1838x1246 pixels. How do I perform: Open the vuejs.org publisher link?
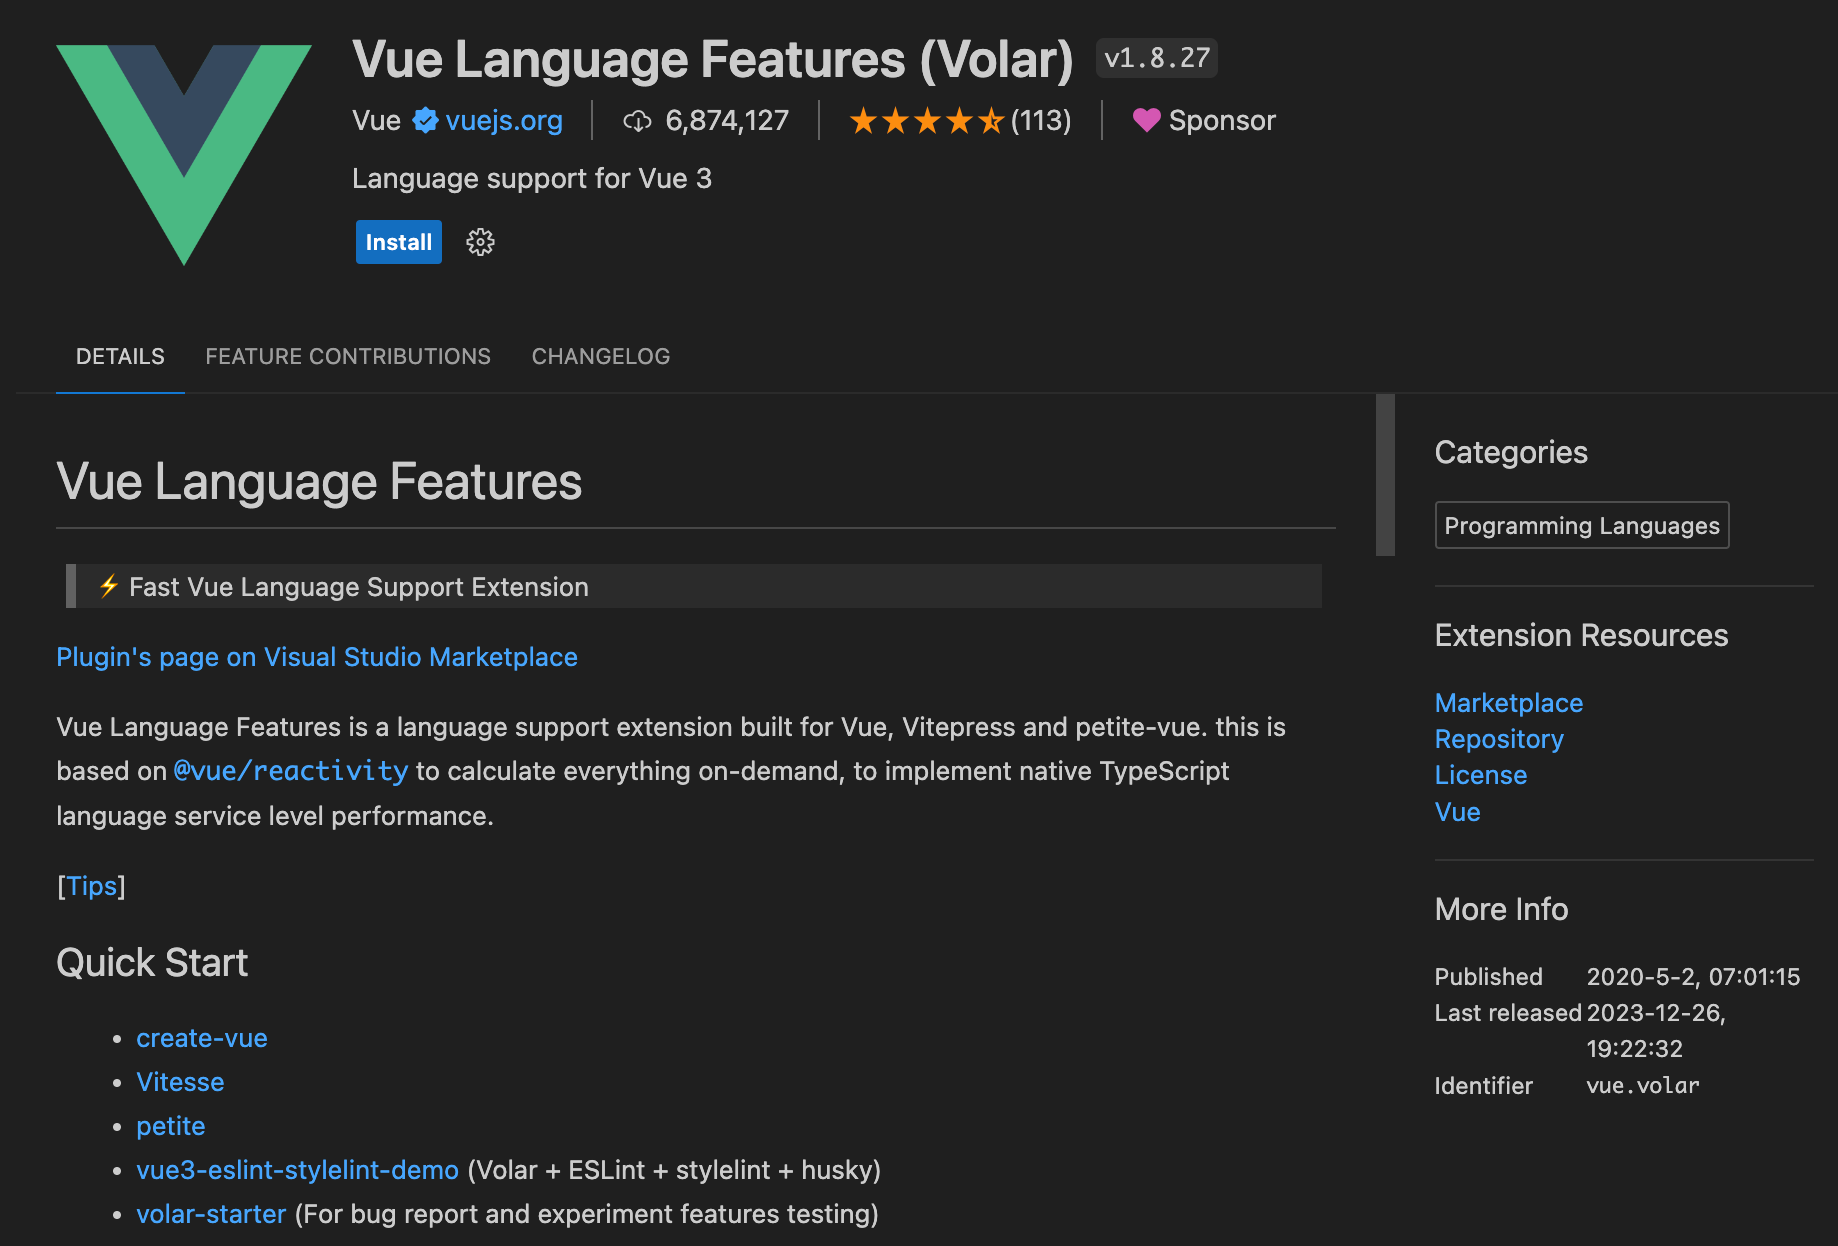coord(504,120)
